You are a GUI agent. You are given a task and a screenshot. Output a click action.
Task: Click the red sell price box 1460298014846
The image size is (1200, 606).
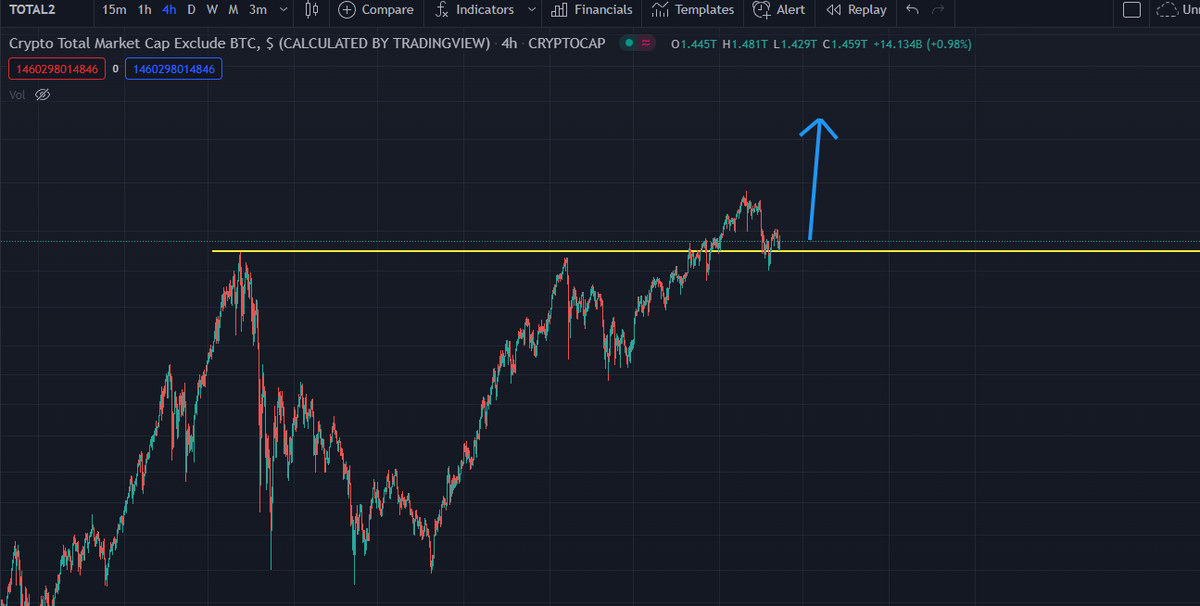[x=55, y=69]
